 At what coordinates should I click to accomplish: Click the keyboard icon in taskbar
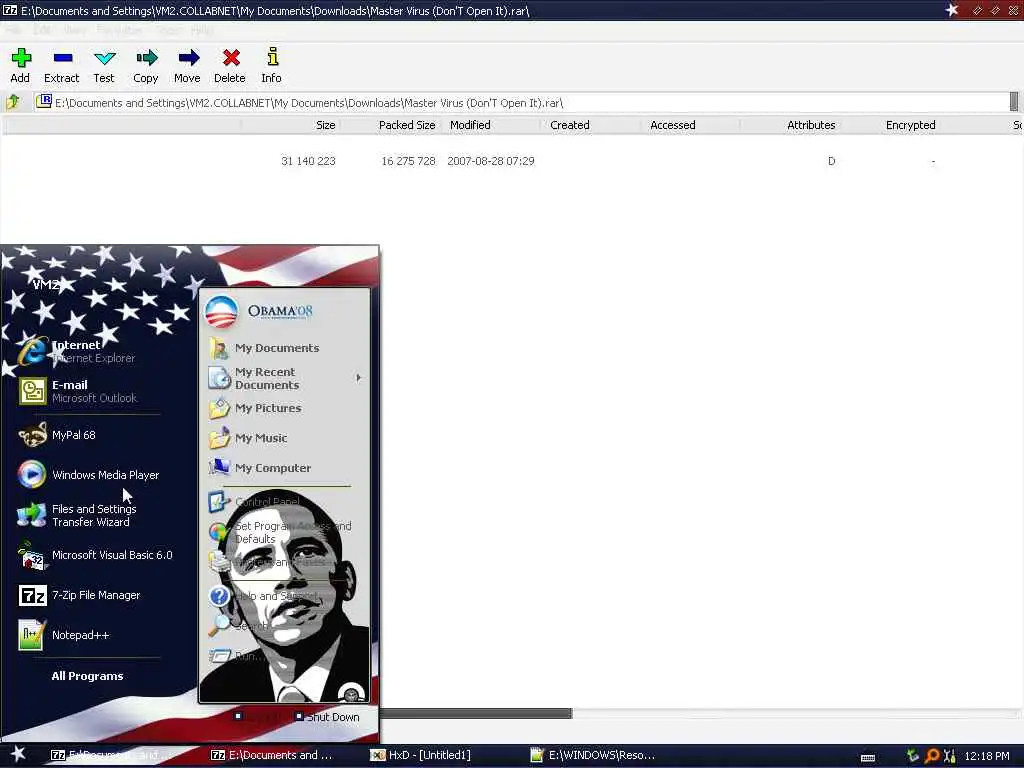tap(868, 757)
